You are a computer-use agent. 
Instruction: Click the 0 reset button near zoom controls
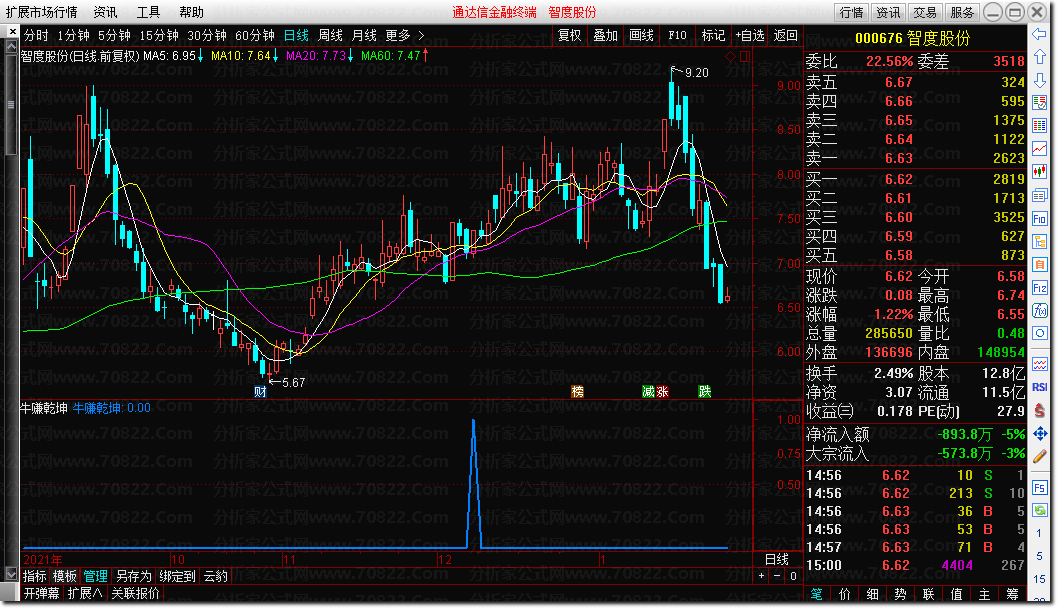click(793, 576)
